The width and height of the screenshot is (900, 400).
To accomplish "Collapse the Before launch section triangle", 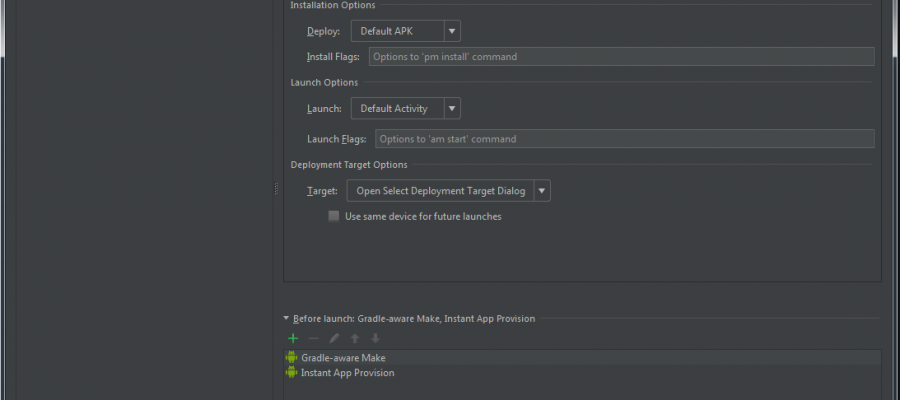I will 286,318.
